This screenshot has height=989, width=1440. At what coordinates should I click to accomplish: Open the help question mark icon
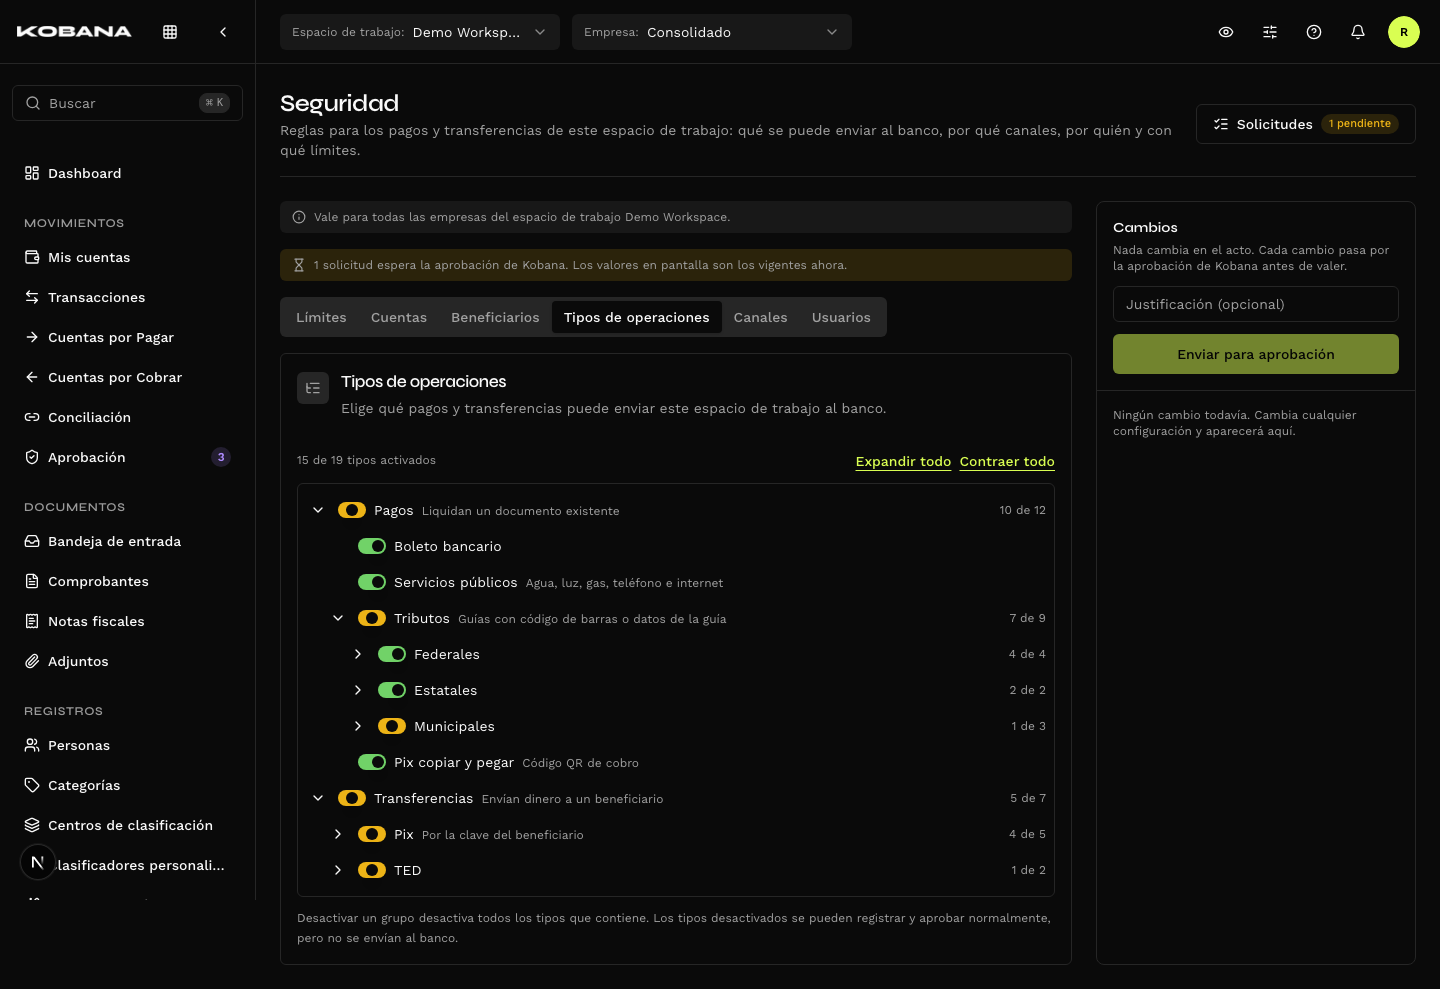pos(1314,32)
